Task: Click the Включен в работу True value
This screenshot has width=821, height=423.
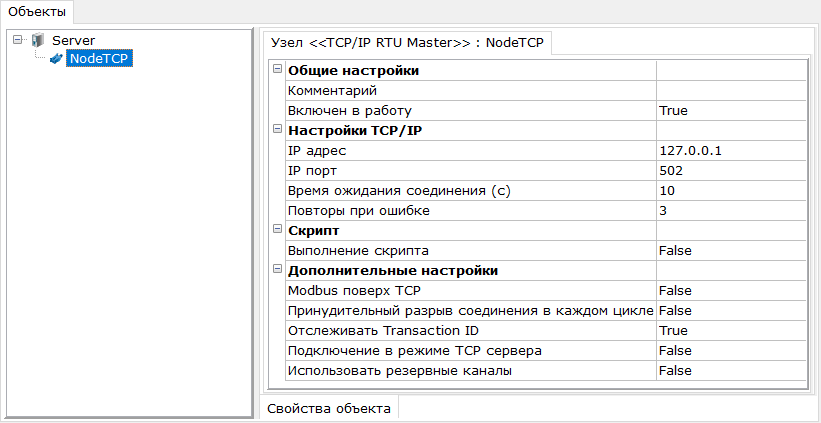Action: [731, 110]
